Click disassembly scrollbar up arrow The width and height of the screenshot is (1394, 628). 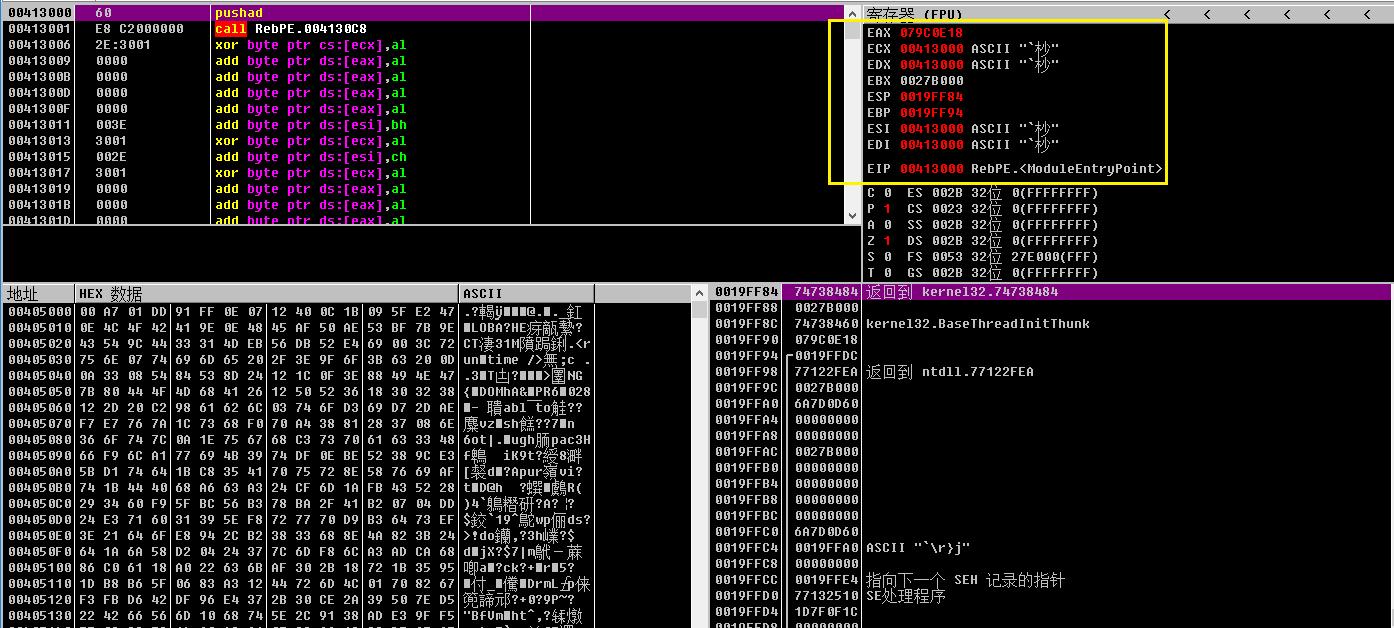[853, 13]
